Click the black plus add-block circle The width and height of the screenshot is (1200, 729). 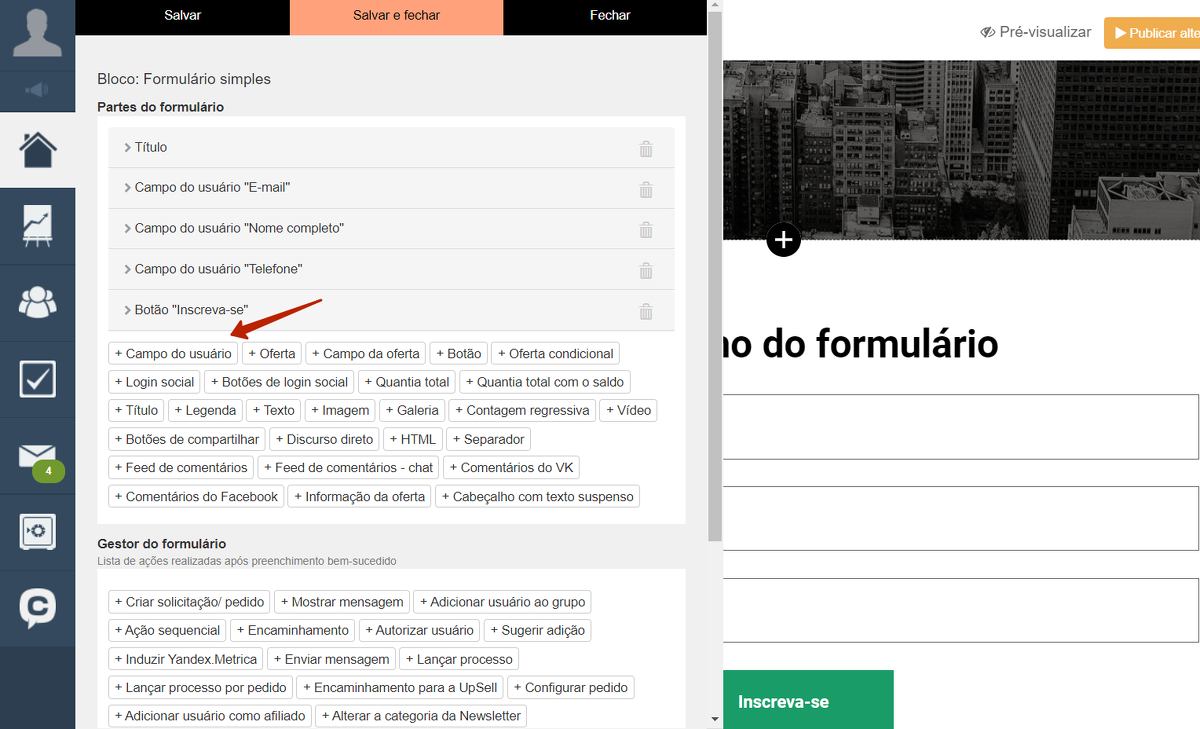click(x=784, y=240)
